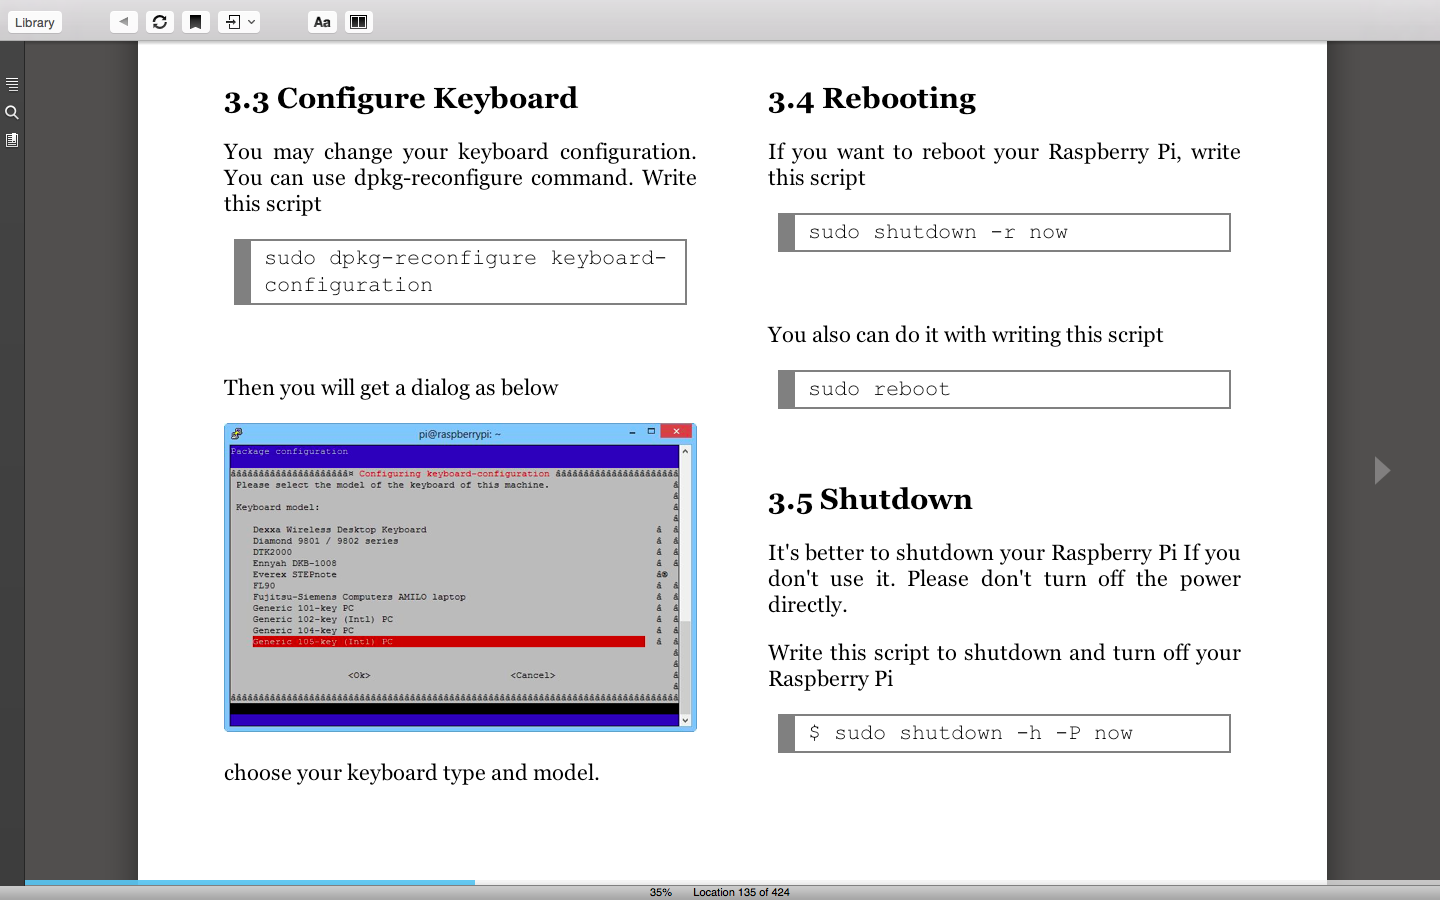Click the 35% progress label
Image resolution: width=1440 pixels, height=900 pixels.
[x=661, y=892]
